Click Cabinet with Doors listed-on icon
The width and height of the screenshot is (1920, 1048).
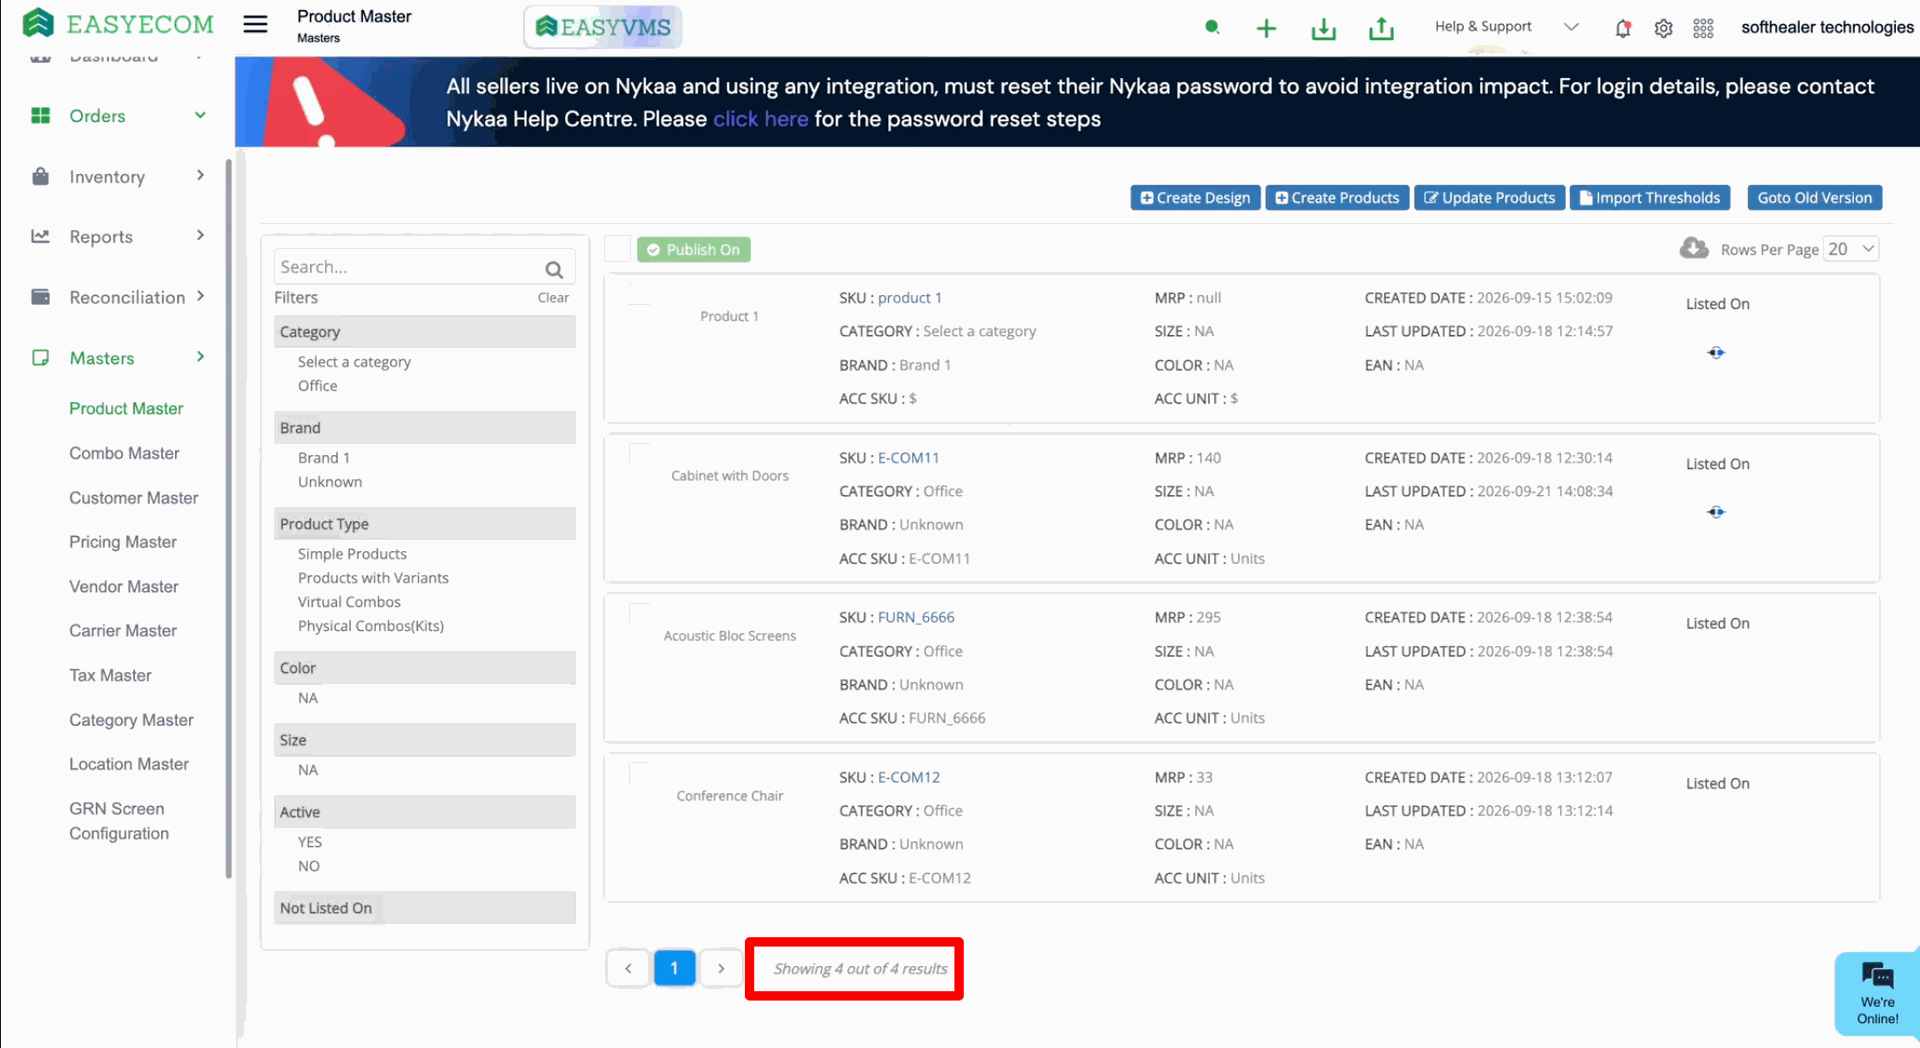point(1716,512)
